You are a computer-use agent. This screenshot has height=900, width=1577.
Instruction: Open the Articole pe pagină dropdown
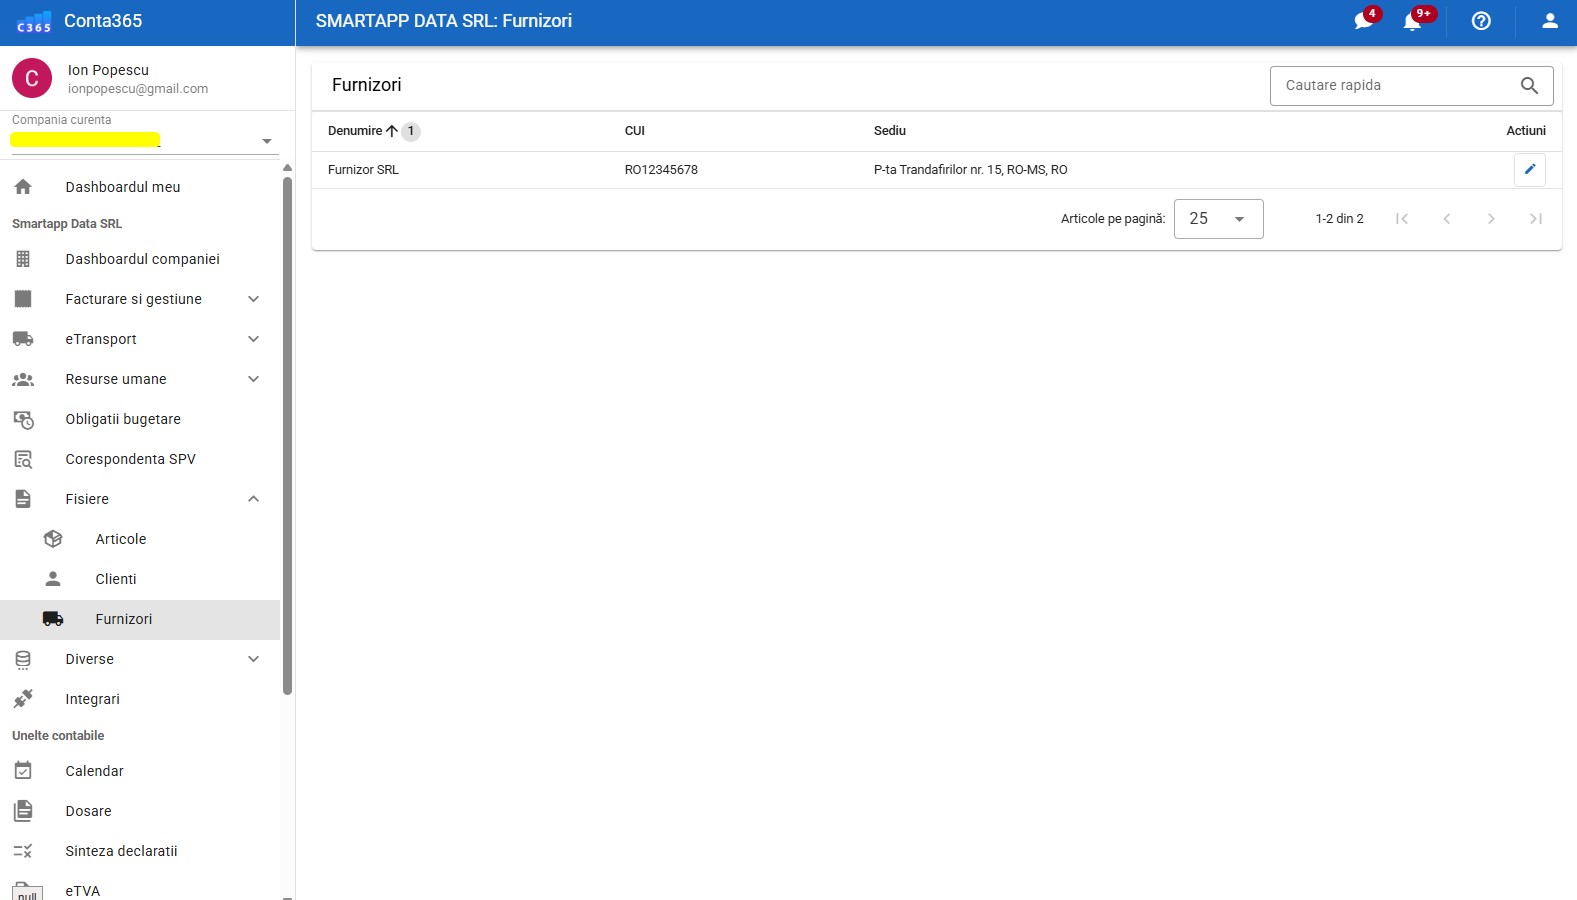[x=1217, y=219]
